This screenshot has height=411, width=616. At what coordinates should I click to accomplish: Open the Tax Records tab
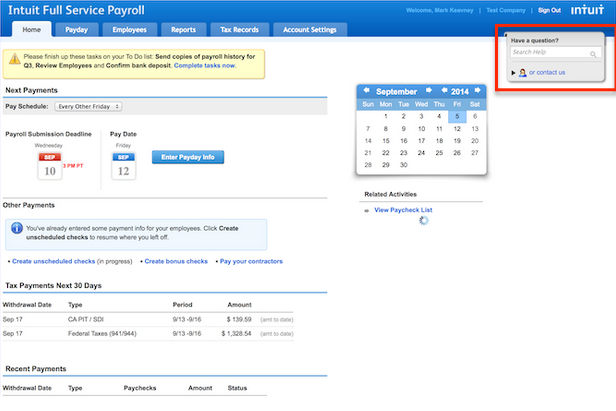pyautogui.click(x=237, y=30)
